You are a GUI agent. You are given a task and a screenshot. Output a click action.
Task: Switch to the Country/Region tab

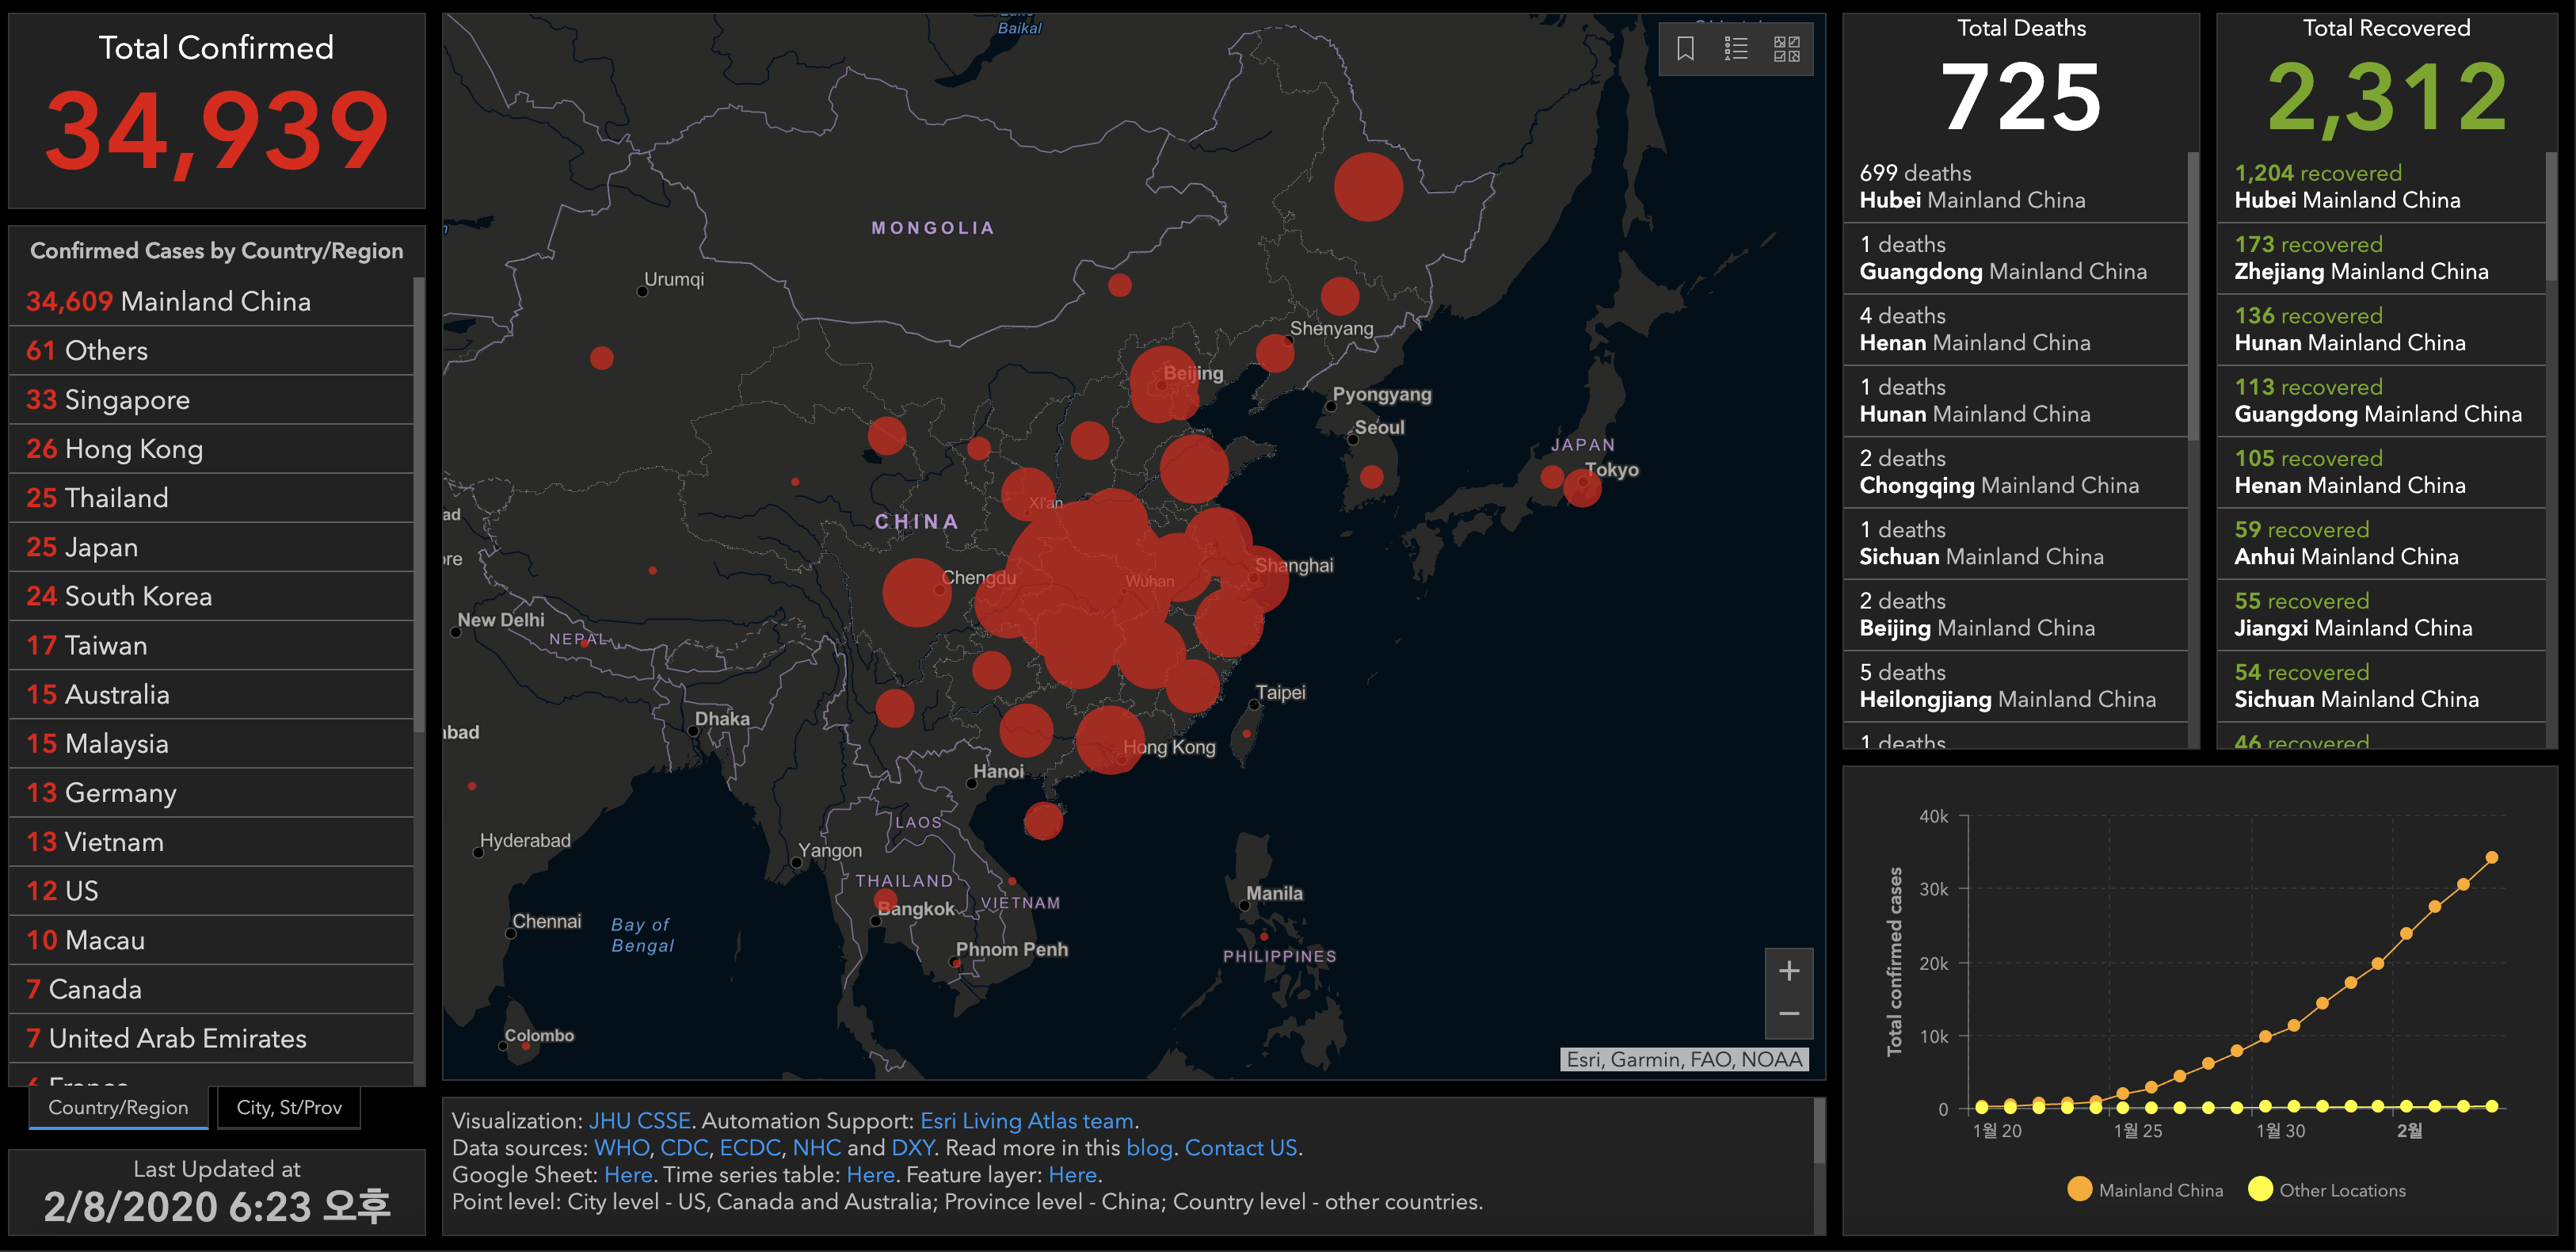tap(118, 1108)
